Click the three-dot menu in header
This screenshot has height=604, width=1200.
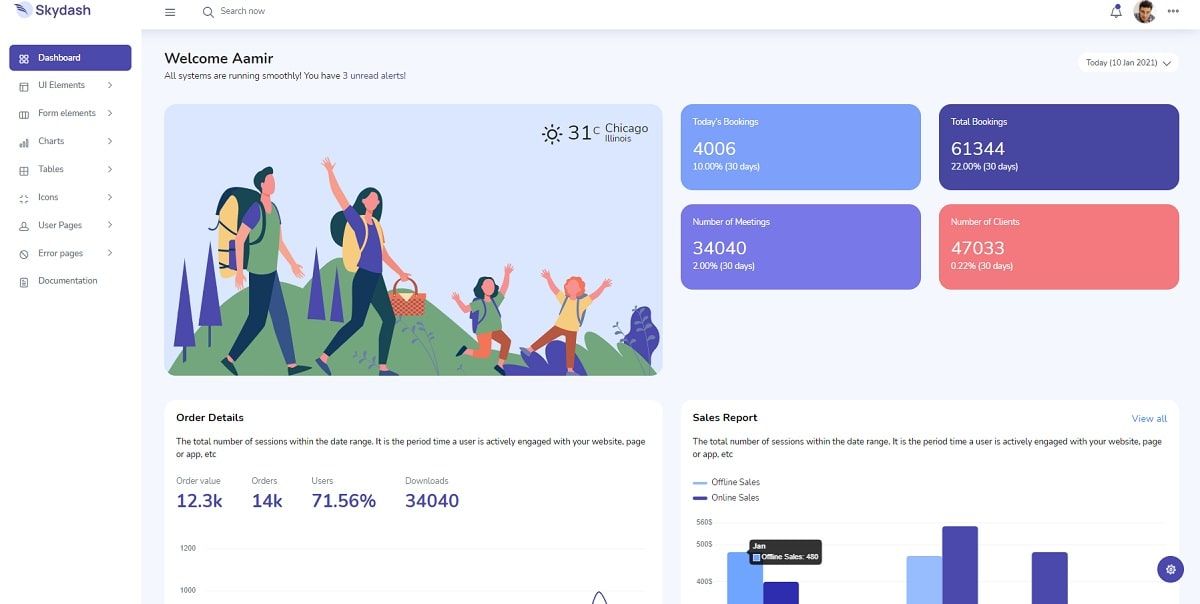pos(1173,11)
